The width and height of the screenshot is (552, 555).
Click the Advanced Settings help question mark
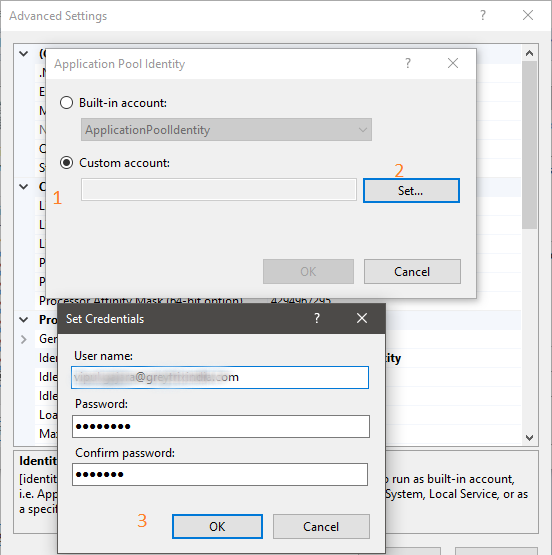pos(483,15)
